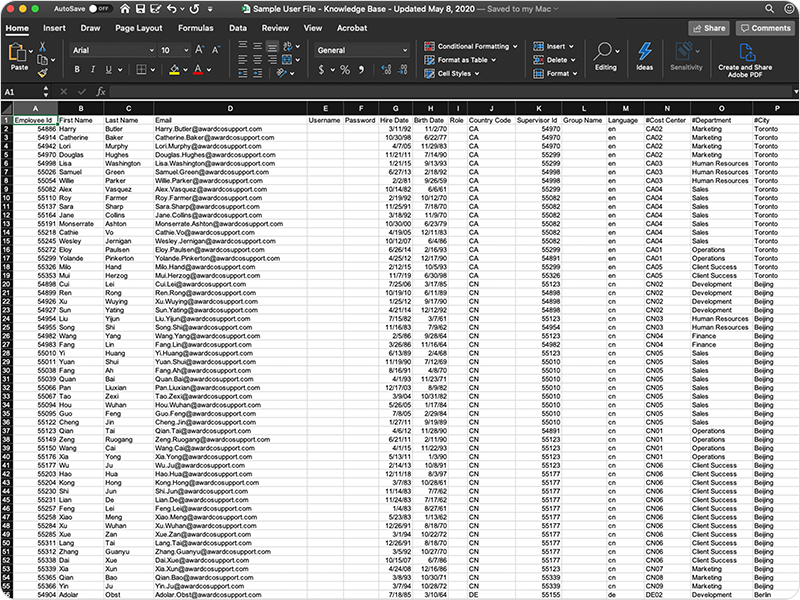
Task: Click the Ideas lightning bolt icon
Action: pyautogui.click(x=645, y=56)
